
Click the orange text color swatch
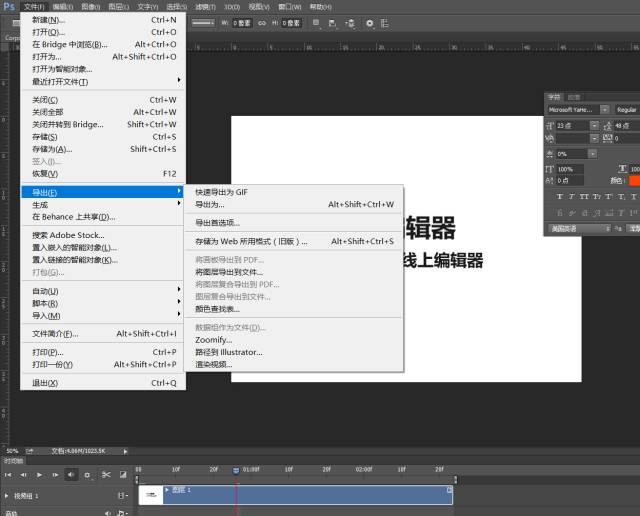coord(635,181)
